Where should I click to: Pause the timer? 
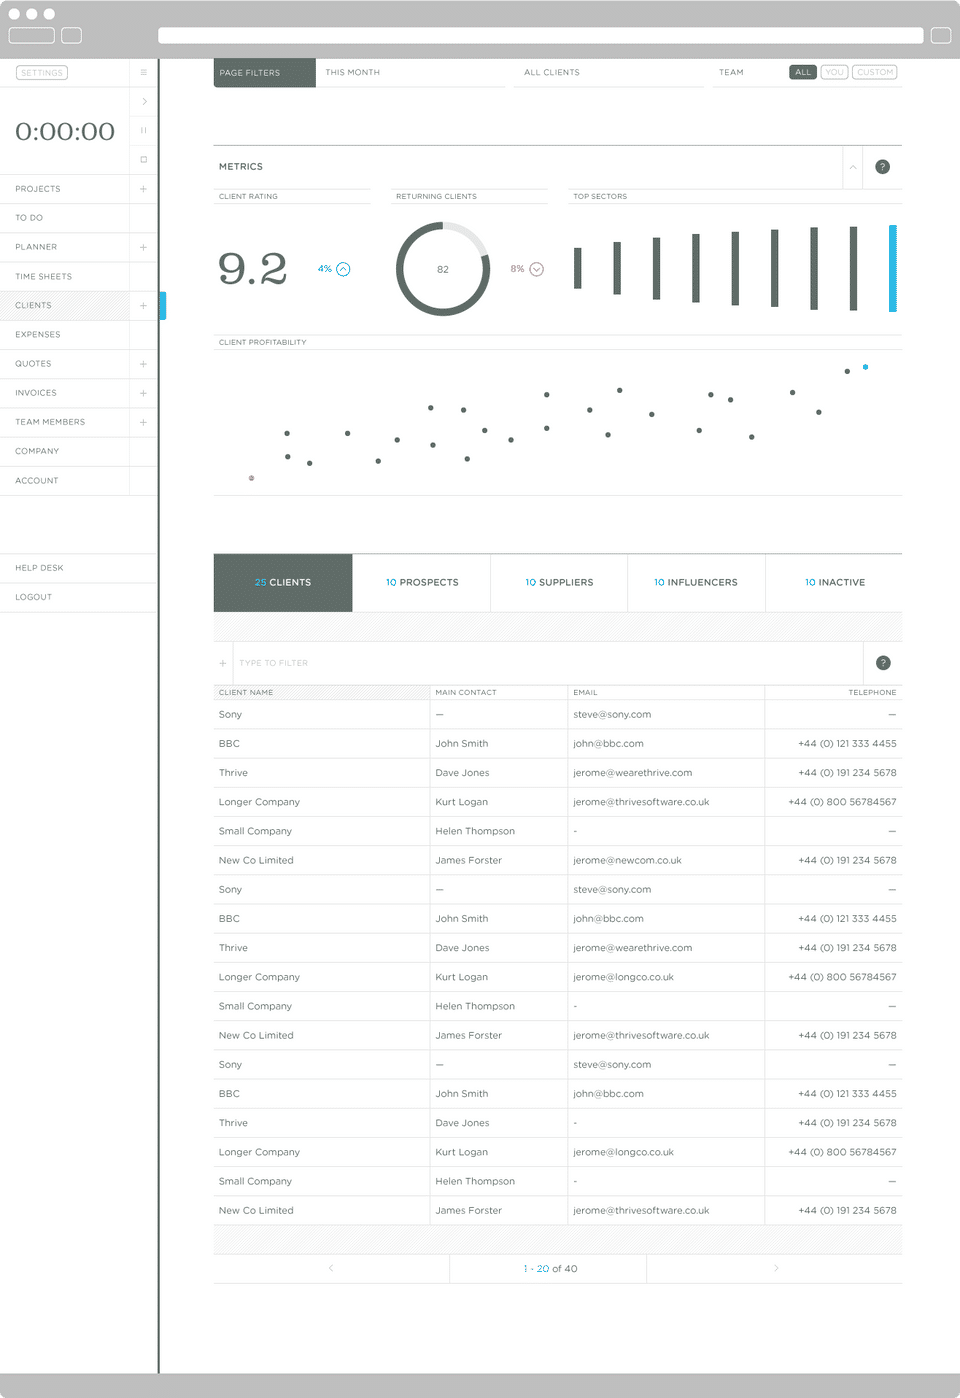pyautogui.click(x=144, y=131)
